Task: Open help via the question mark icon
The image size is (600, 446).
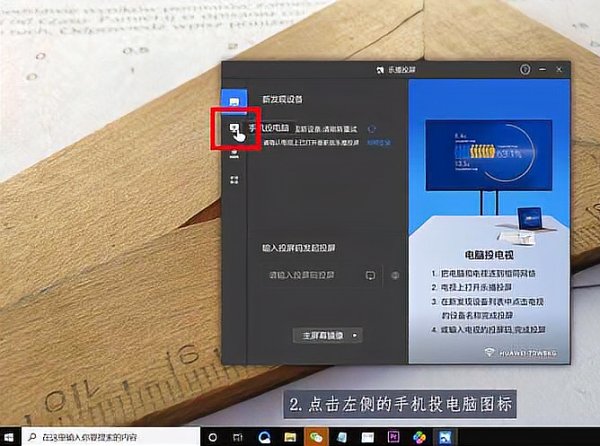Action: pyautogui.click(x=525, y=70)
